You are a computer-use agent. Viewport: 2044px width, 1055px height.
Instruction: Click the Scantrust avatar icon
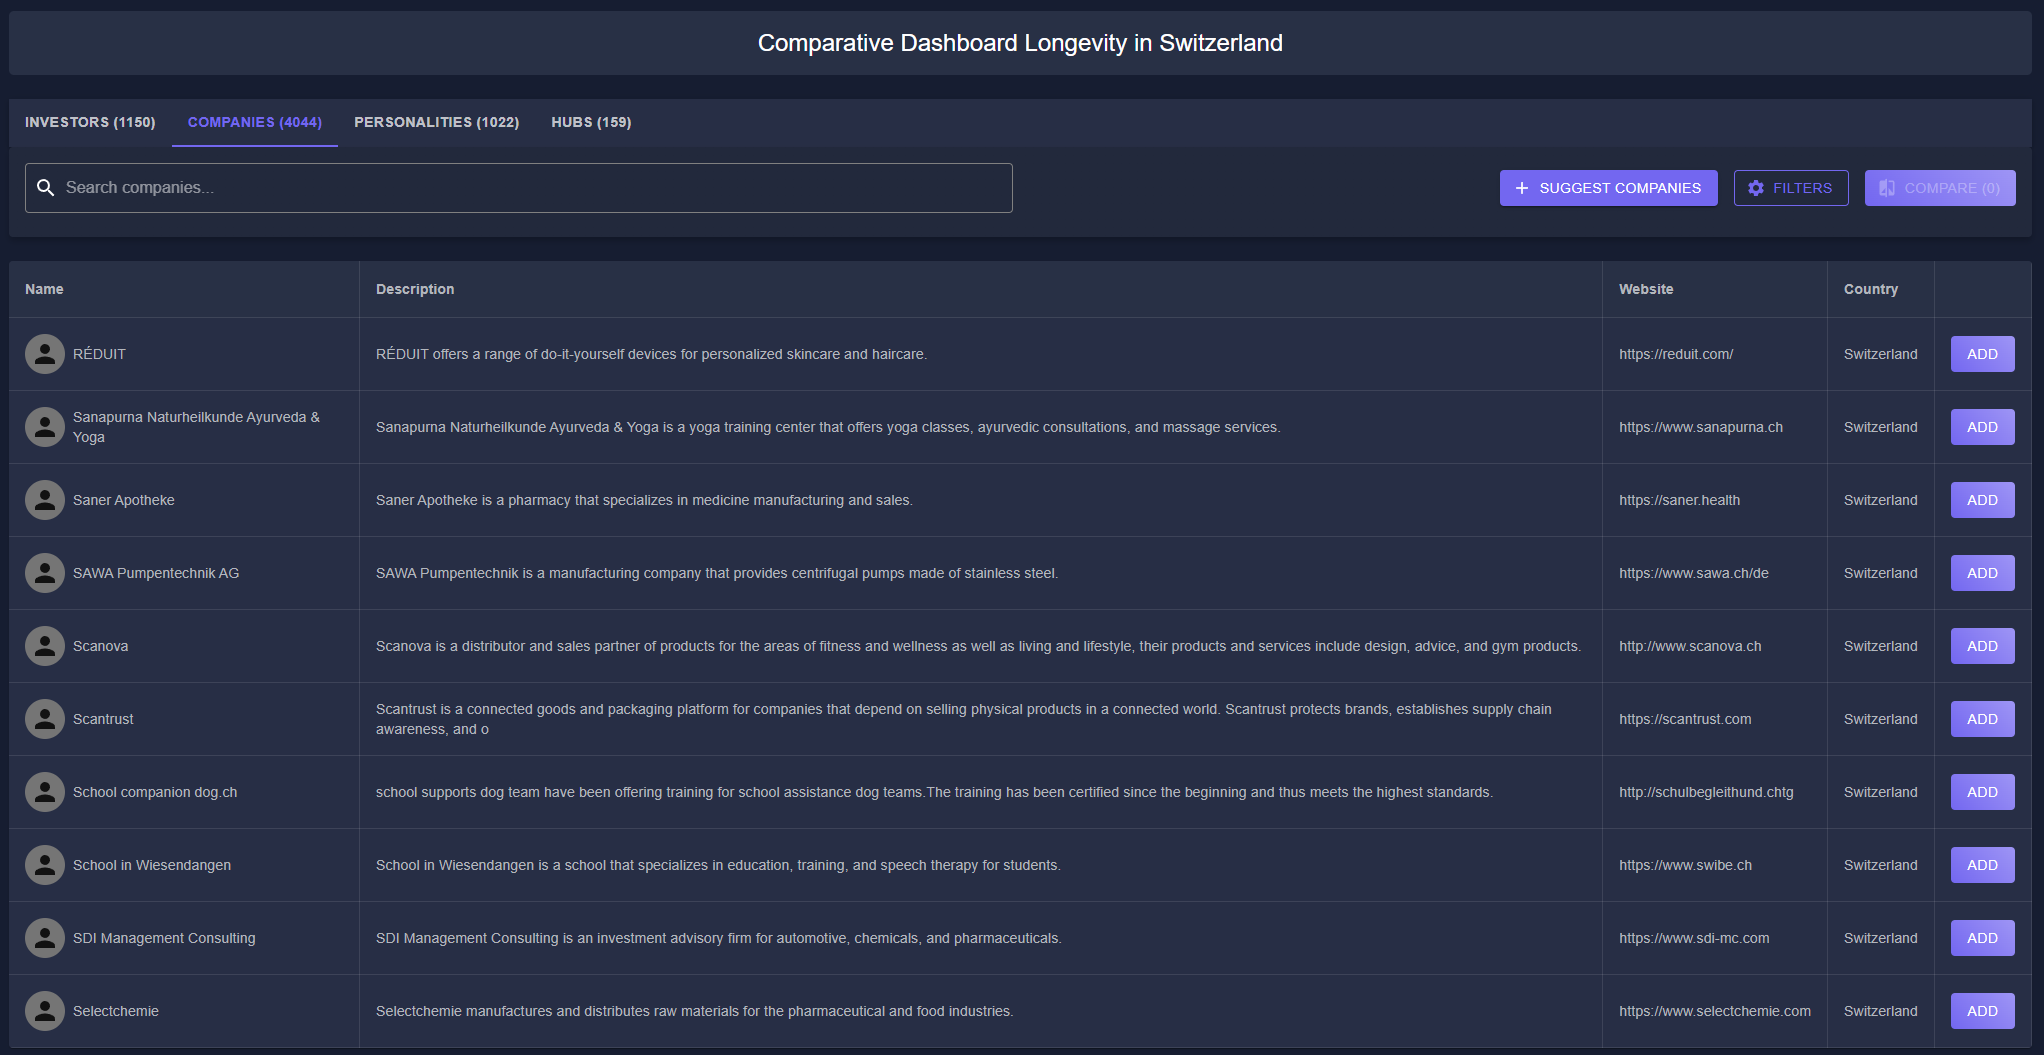pyautogui.click(x=45, y=719)
